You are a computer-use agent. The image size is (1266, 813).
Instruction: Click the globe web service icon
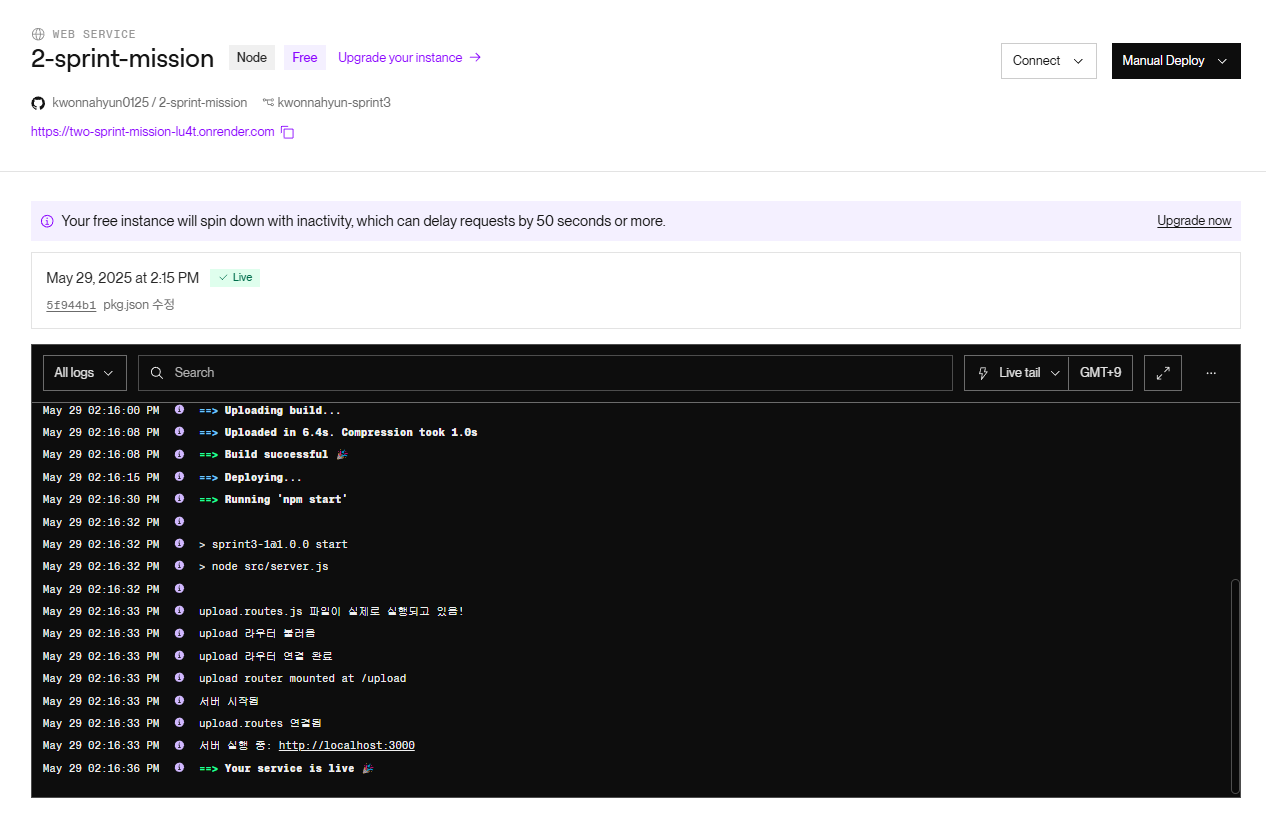click(38, 34)
